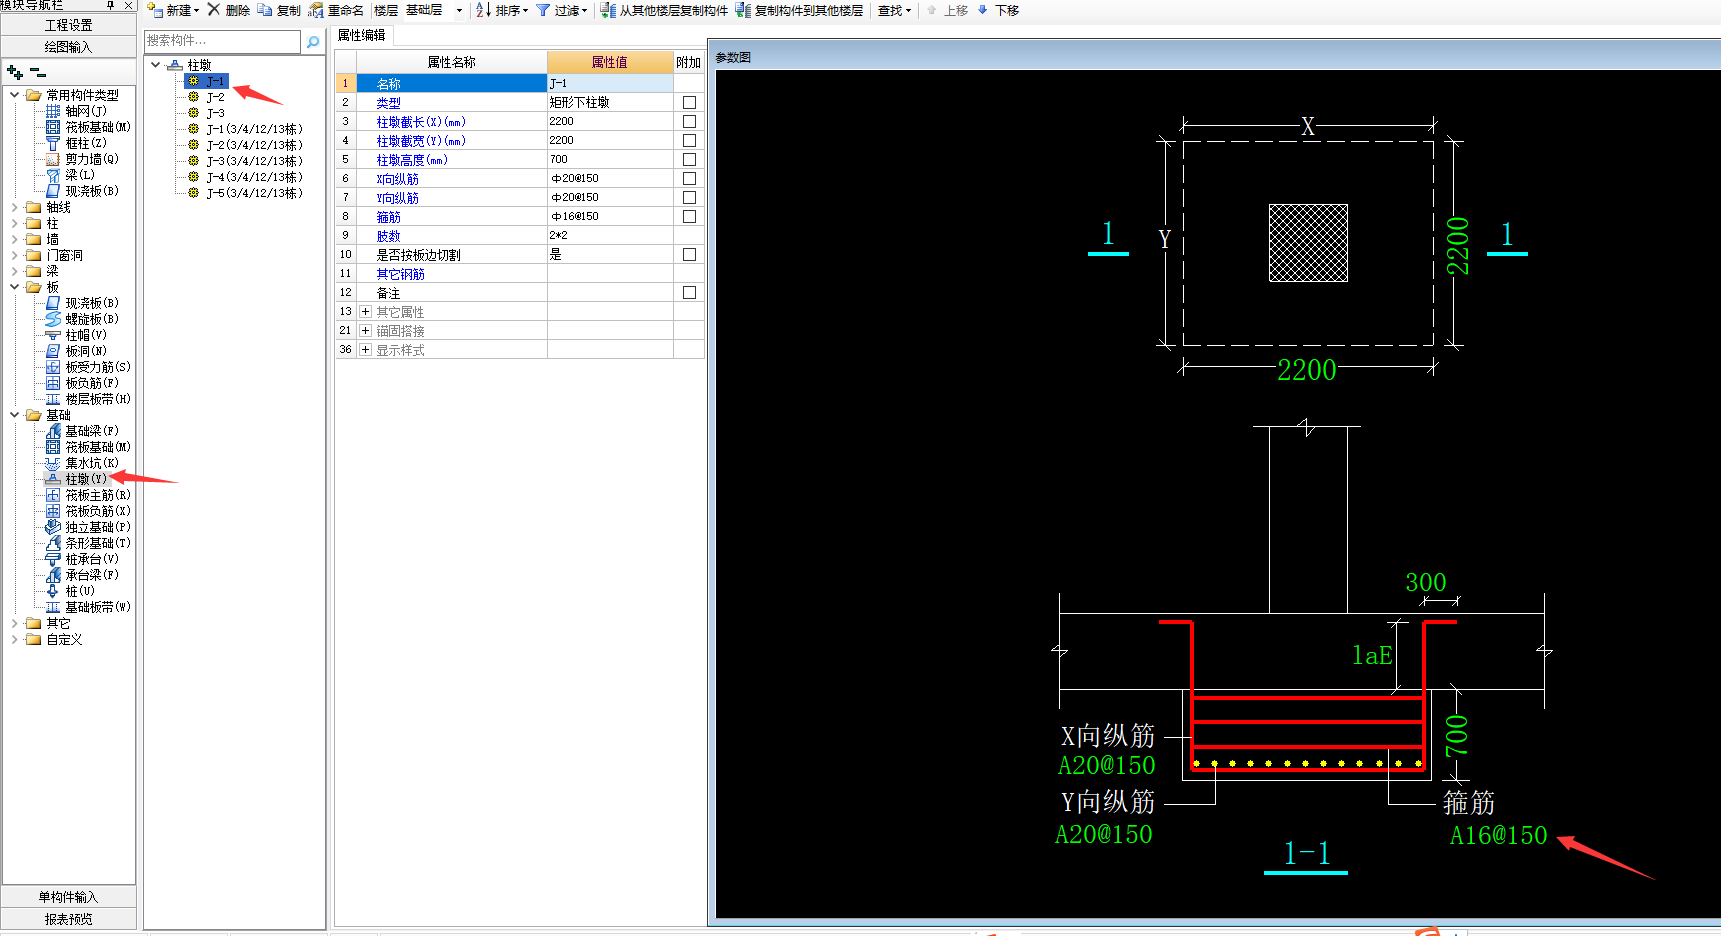This screenshot has height=936, width=1721.
Task: Tick 附加 checkbox for 备注 row
Action: tap(689, 292)
